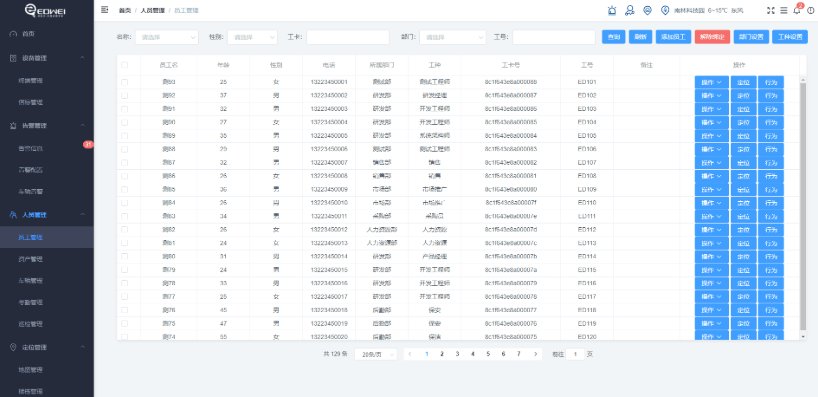
Task: Click 人员管理 in the breadcrumb
Action: tap(152, 10)
